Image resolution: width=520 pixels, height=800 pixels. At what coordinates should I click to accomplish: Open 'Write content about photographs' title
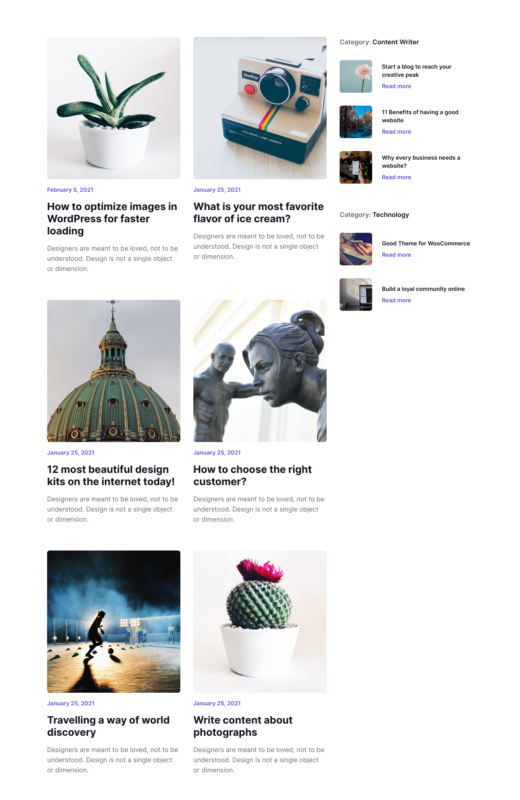pos(243,726)
